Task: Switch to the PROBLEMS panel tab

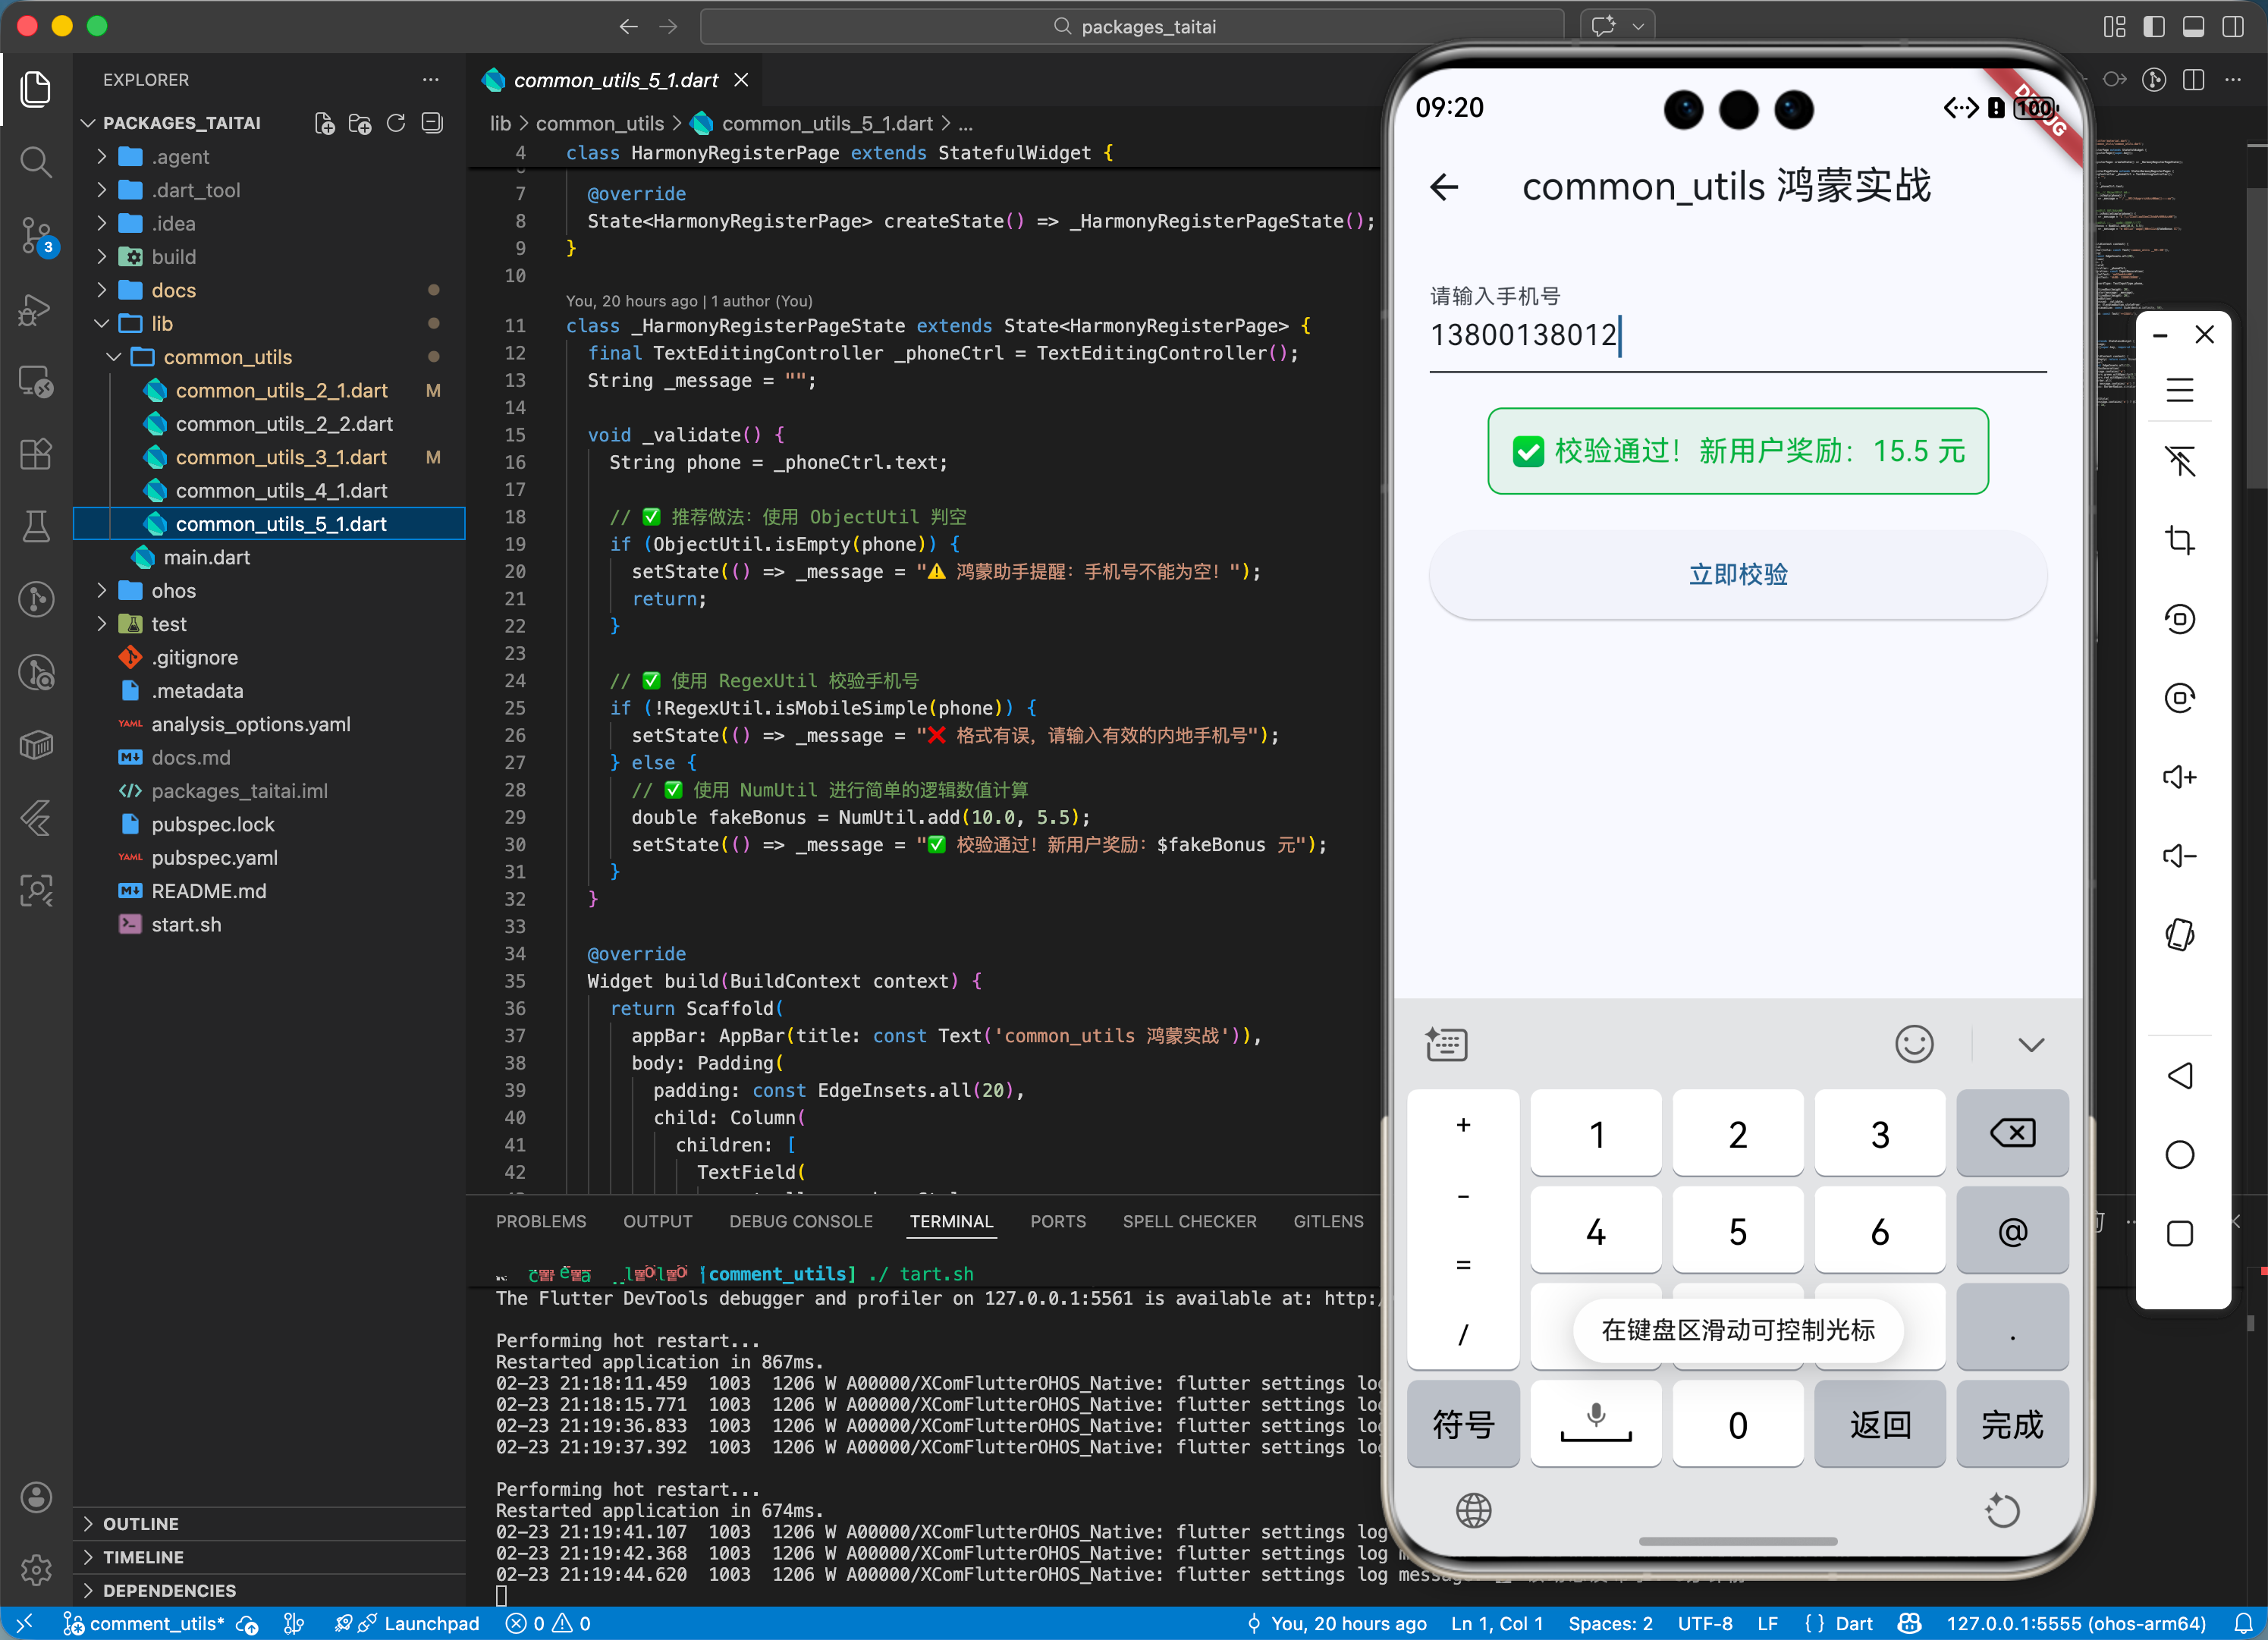Action: pos(541,1221)
